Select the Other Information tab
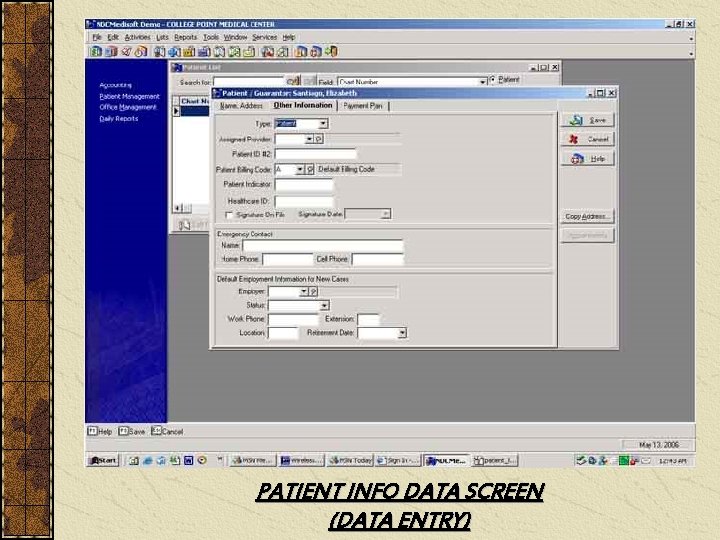Image resolution: width=720 pixels, height=540 pixels. [x=303, y=105]
